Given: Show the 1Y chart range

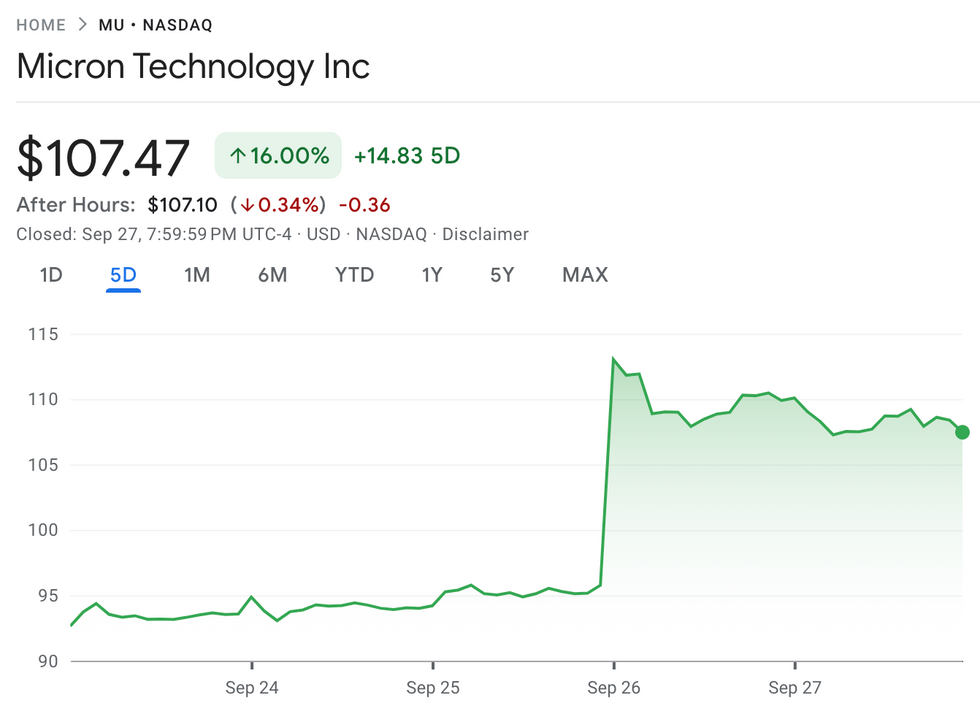Looking at the screenshot, I should pos(431,275).
